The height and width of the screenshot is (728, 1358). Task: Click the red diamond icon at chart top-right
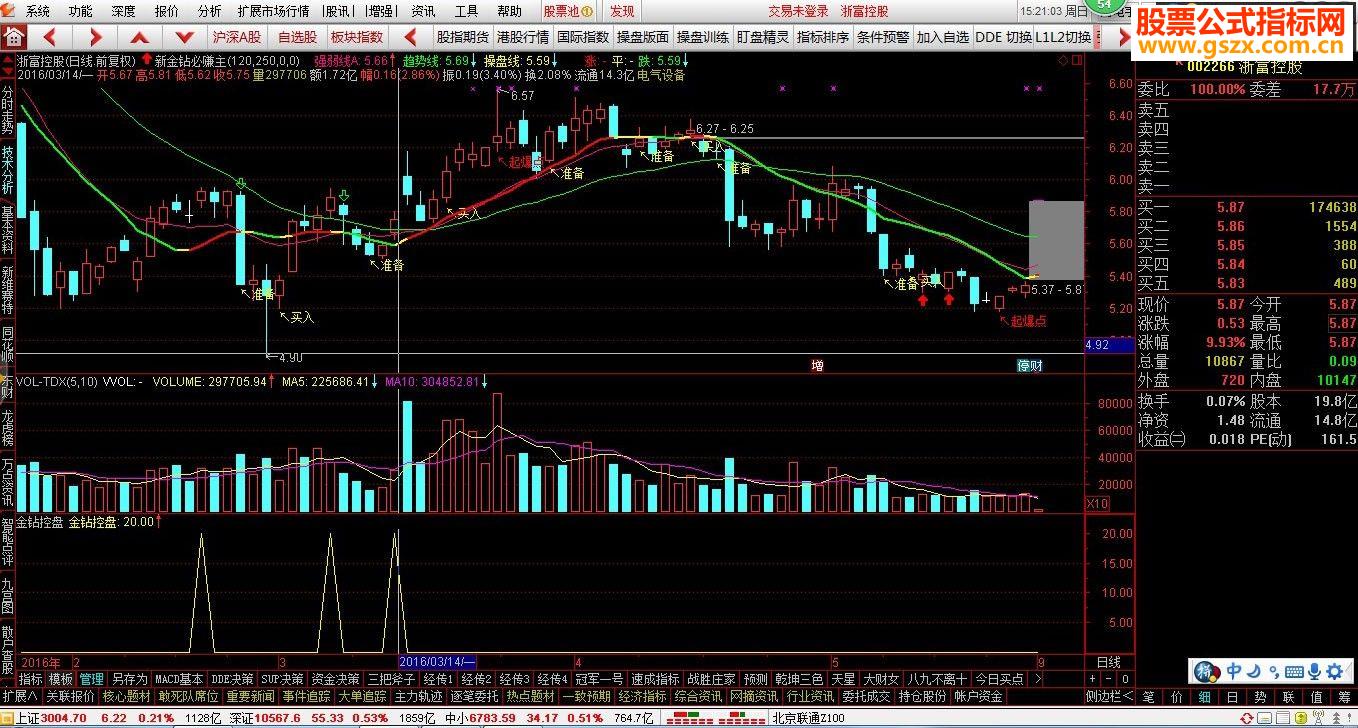(x=1062, y=61)
